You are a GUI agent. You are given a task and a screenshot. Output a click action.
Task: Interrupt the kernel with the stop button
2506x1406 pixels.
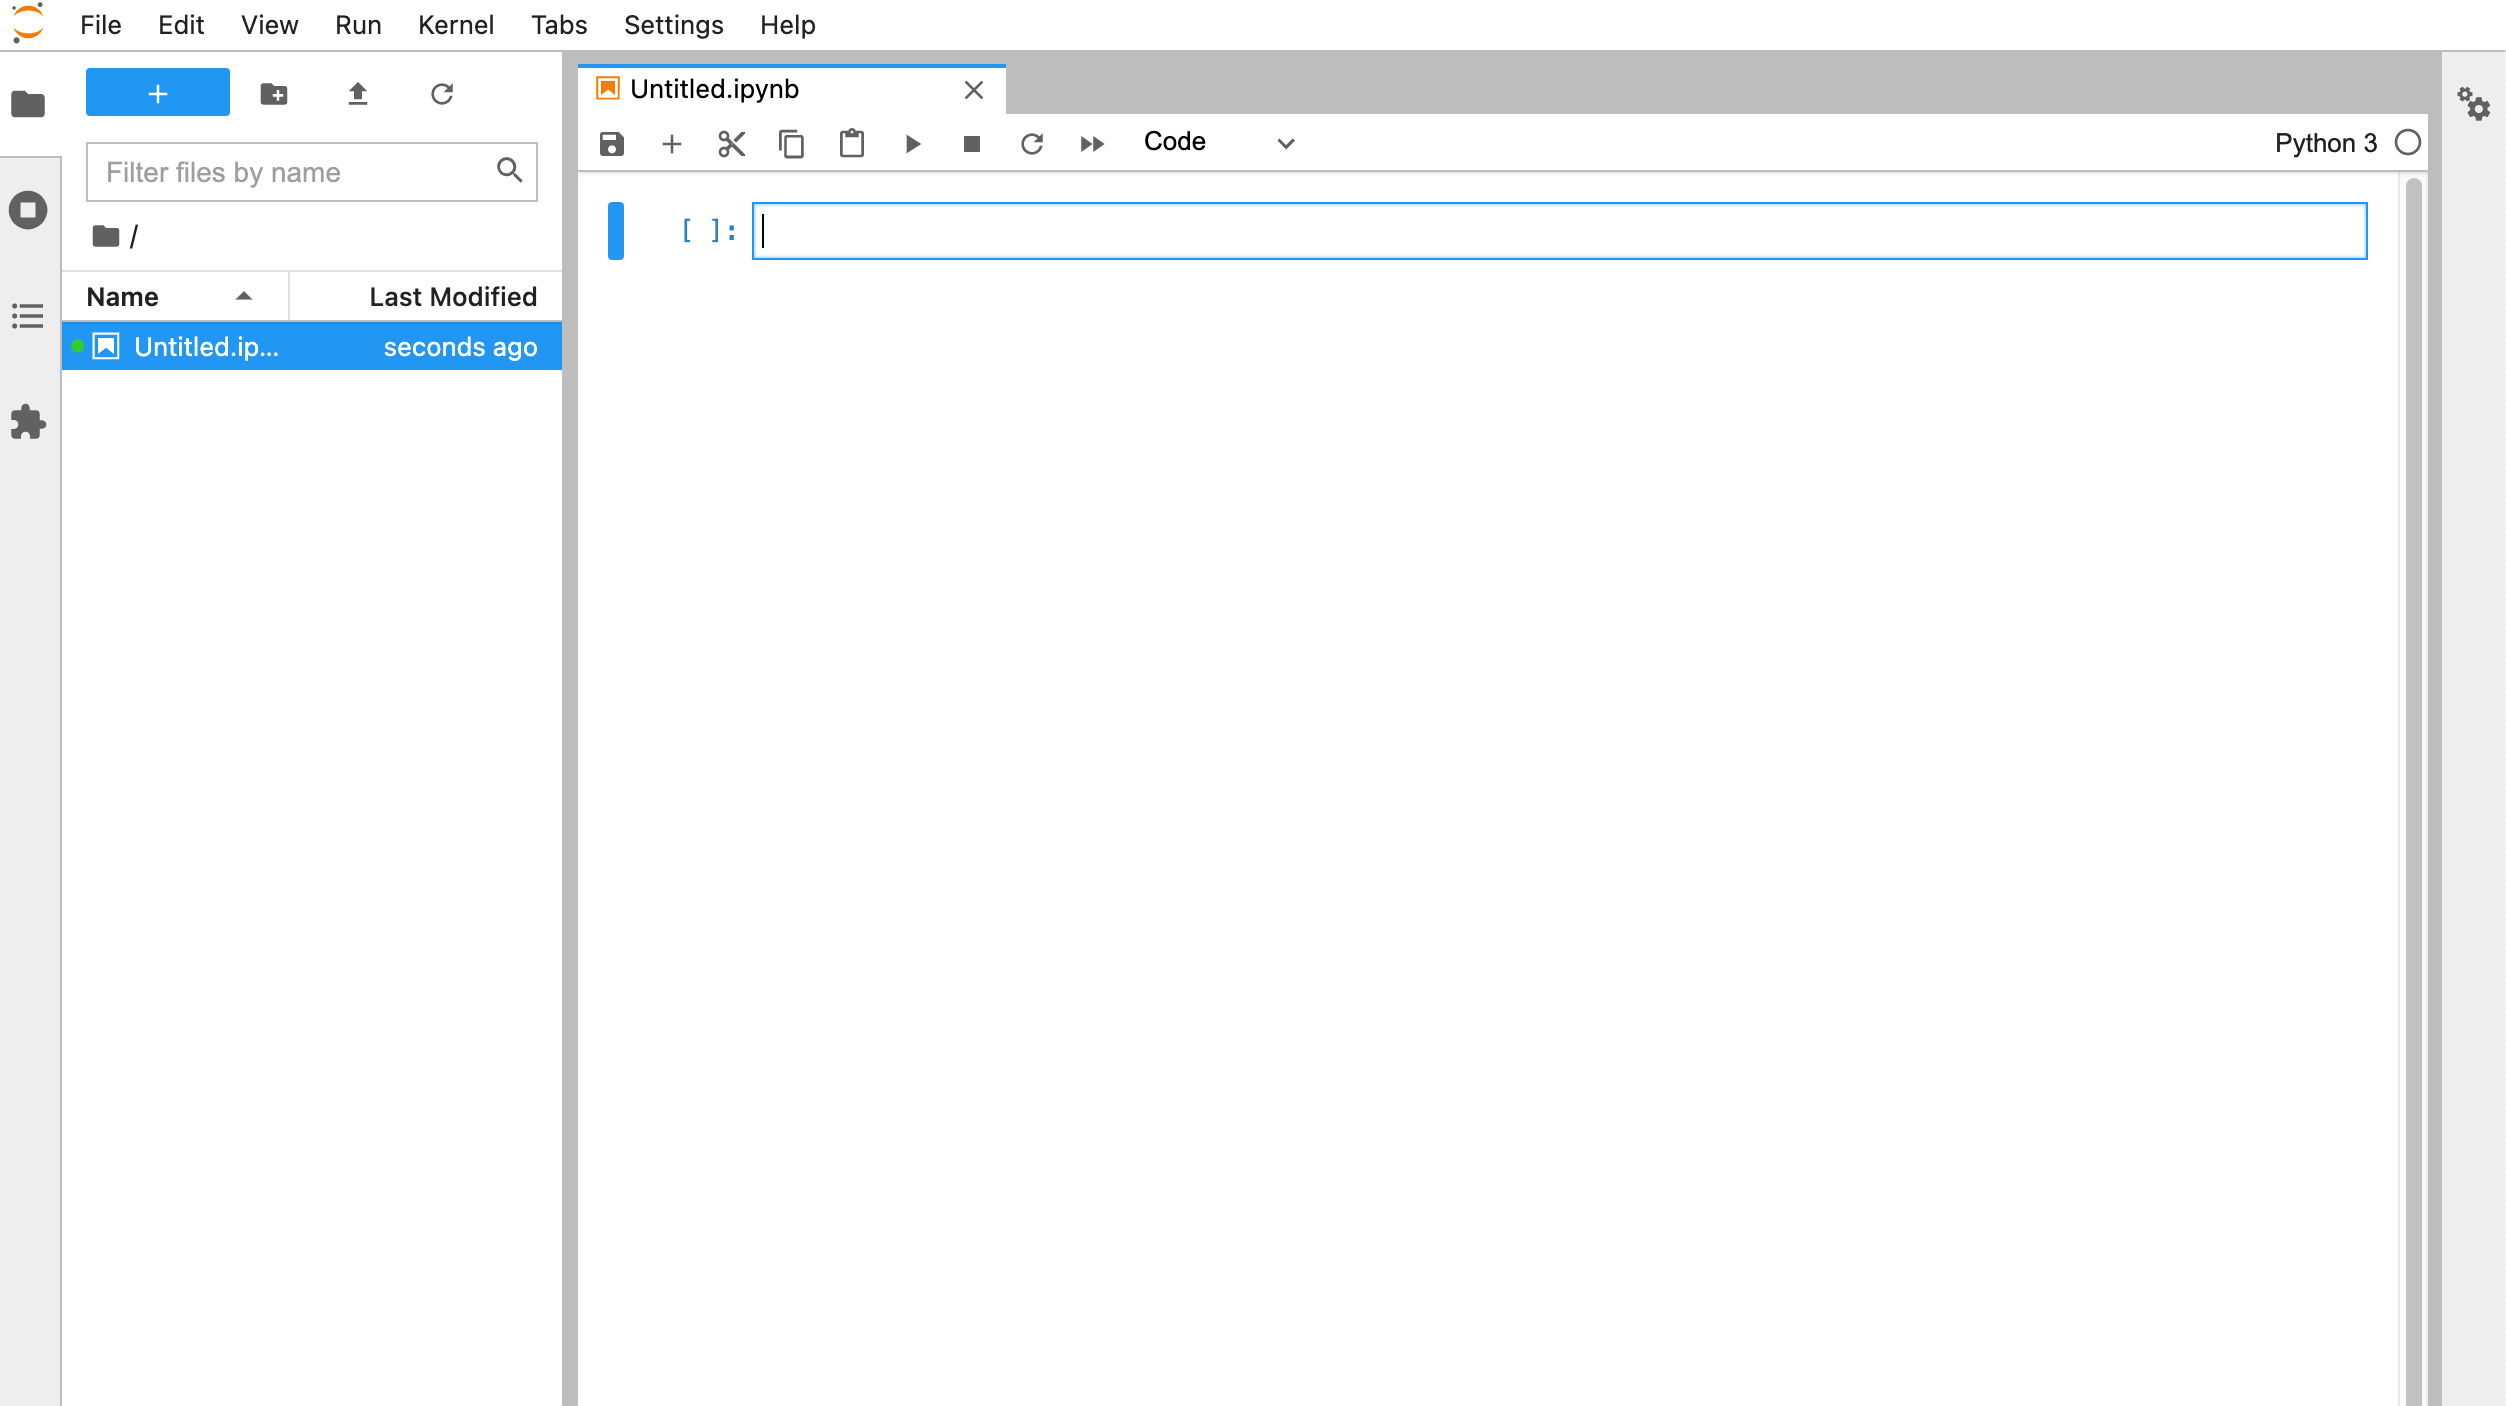coord(971,144)
